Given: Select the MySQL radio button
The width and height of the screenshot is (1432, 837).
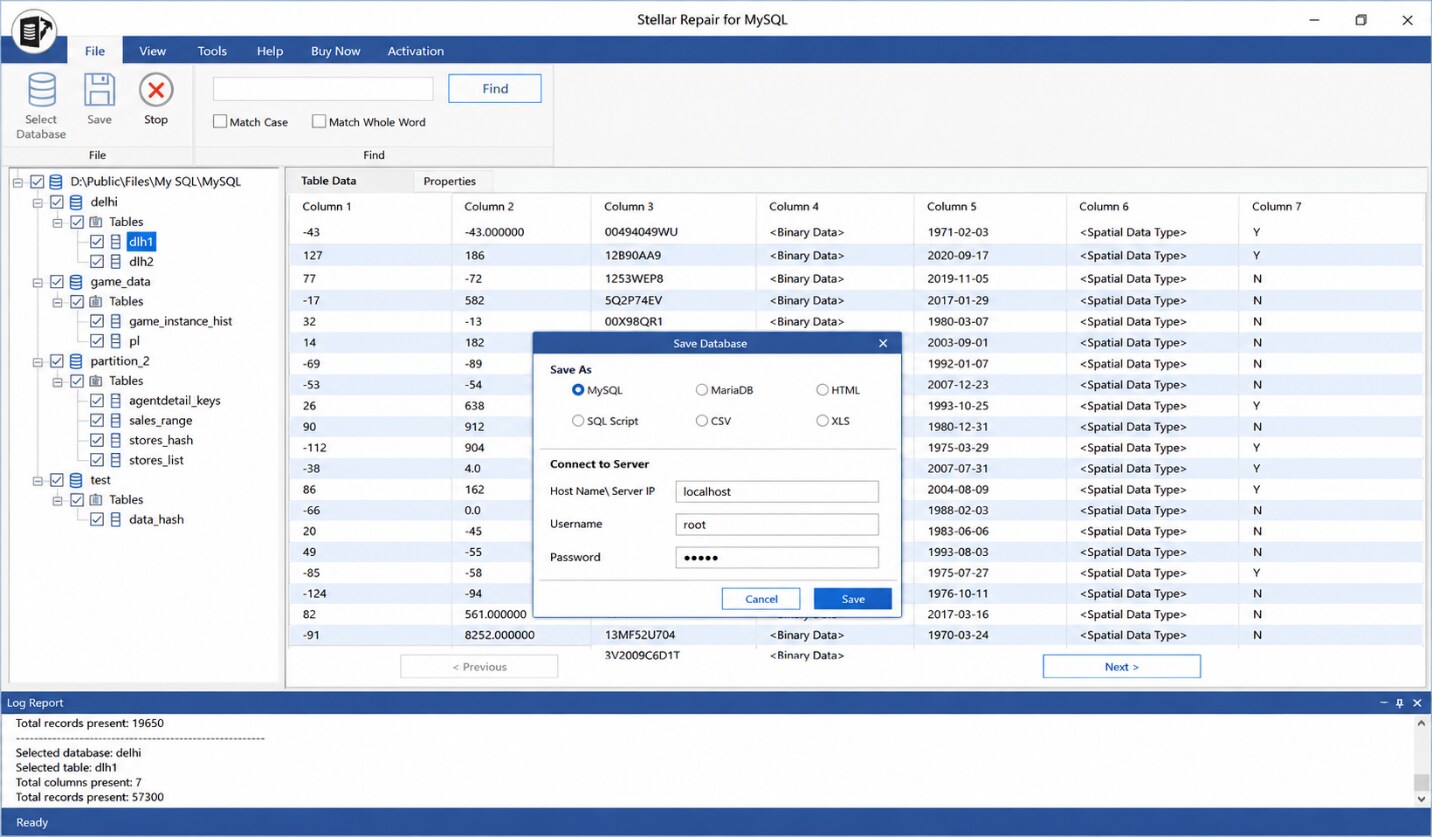Looking at the screenshot, I should pyautogui.click(x=578, y=390).
